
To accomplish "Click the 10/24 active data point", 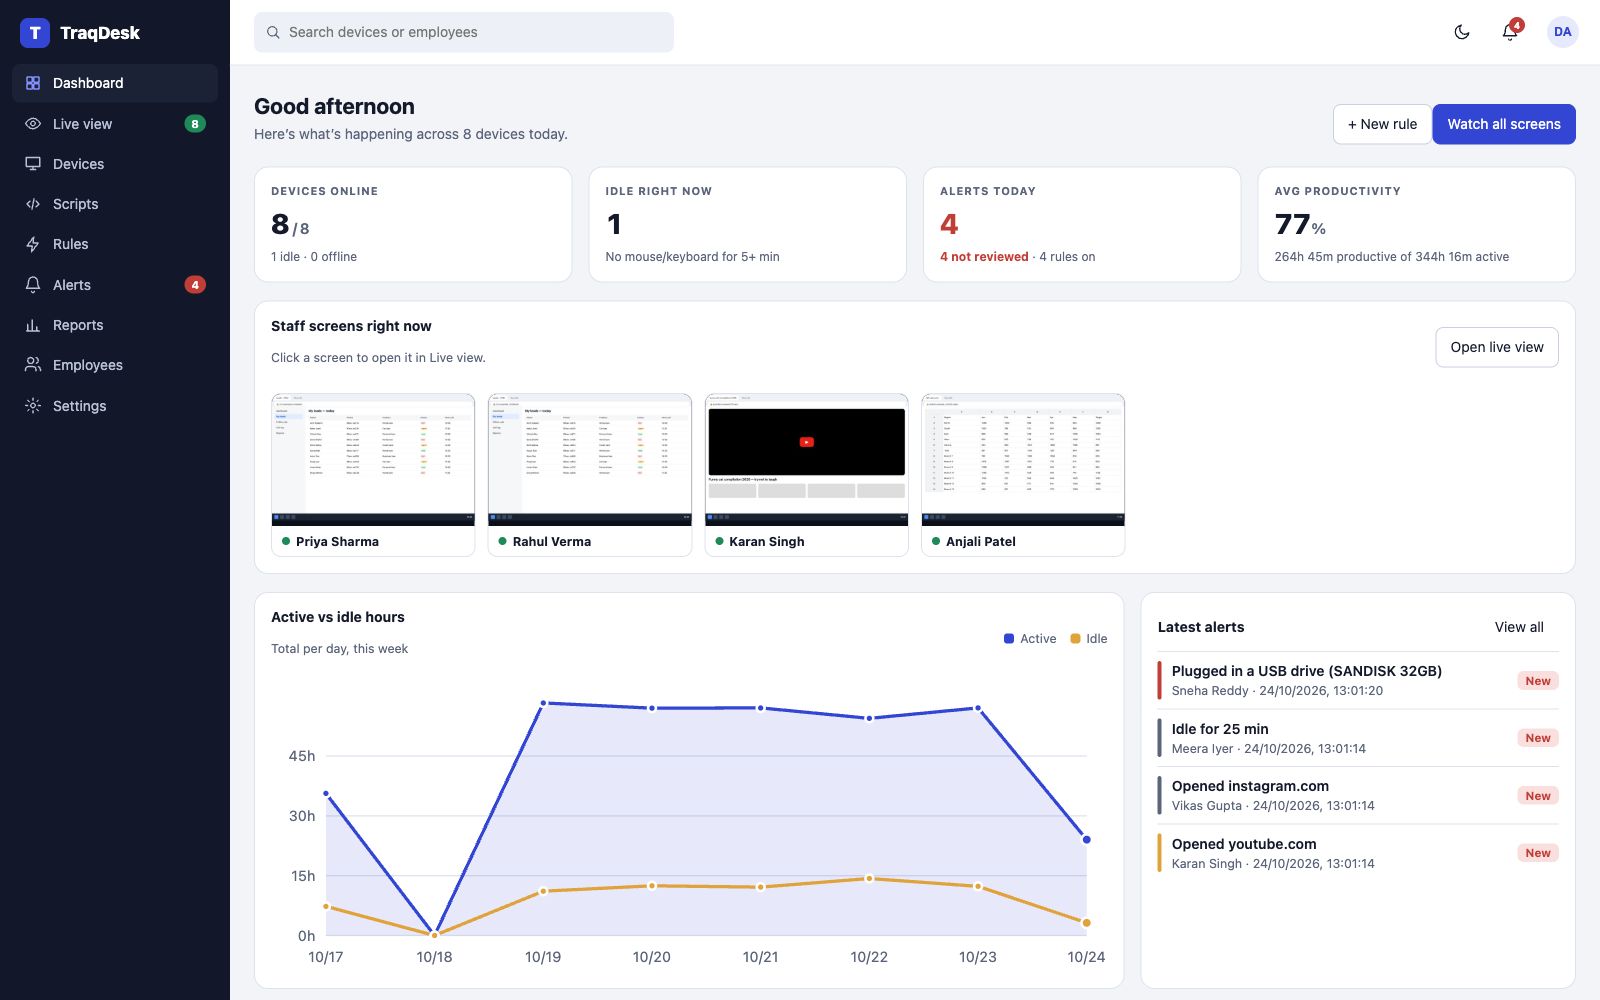I will point(1086,839).
